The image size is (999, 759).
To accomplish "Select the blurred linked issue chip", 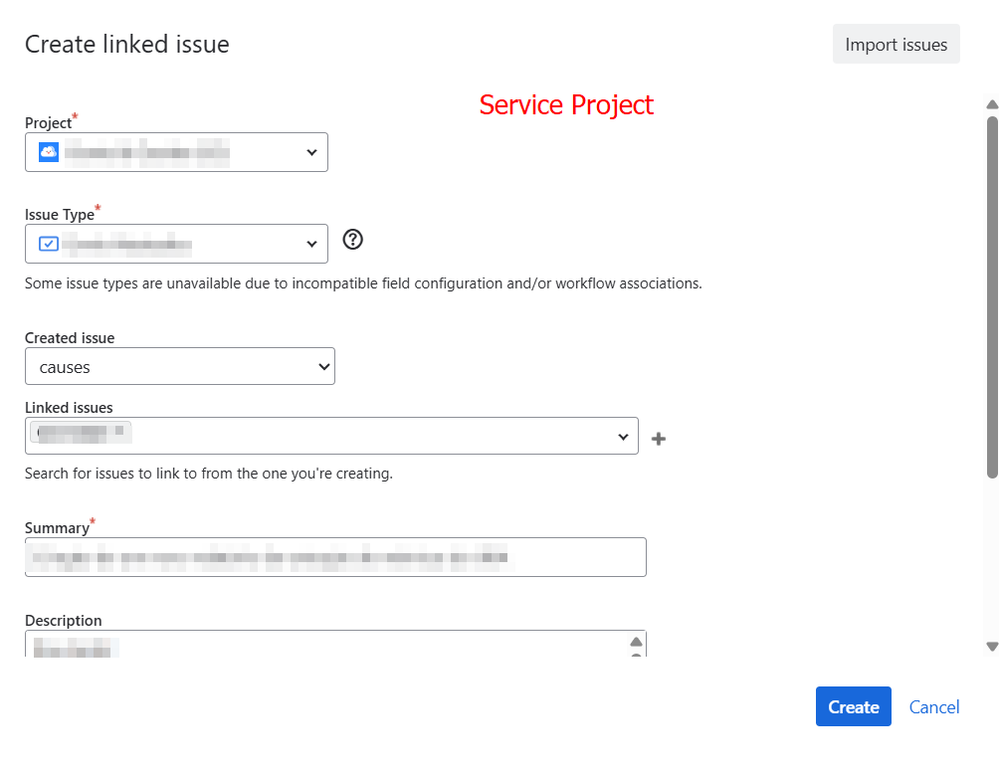I will [x=81, y=433].
